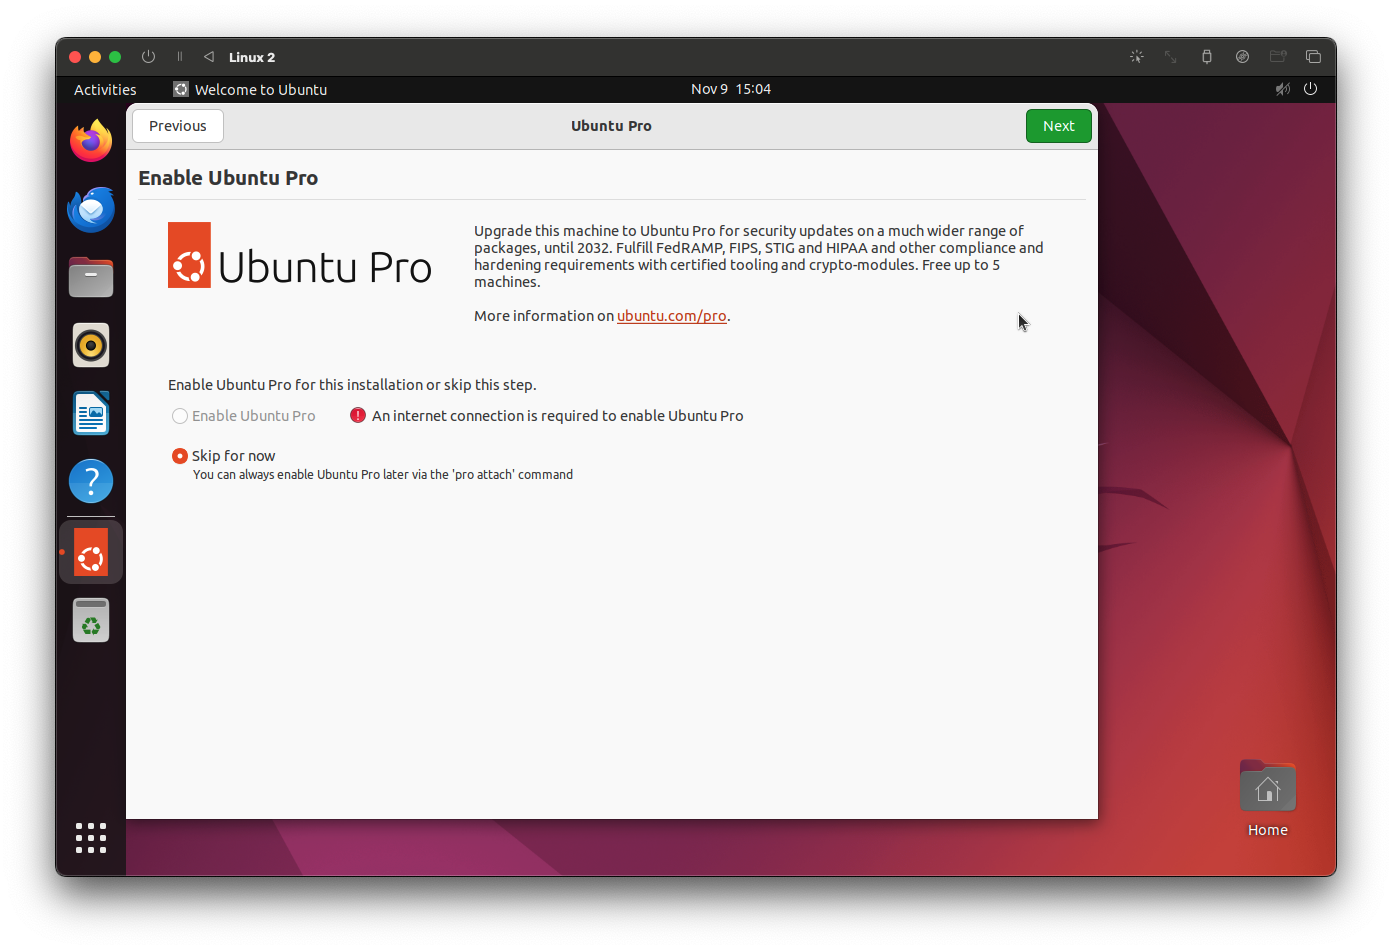1392x950 pixels.
Task: Click the green maximize button of the VM window
Action: 115,57
